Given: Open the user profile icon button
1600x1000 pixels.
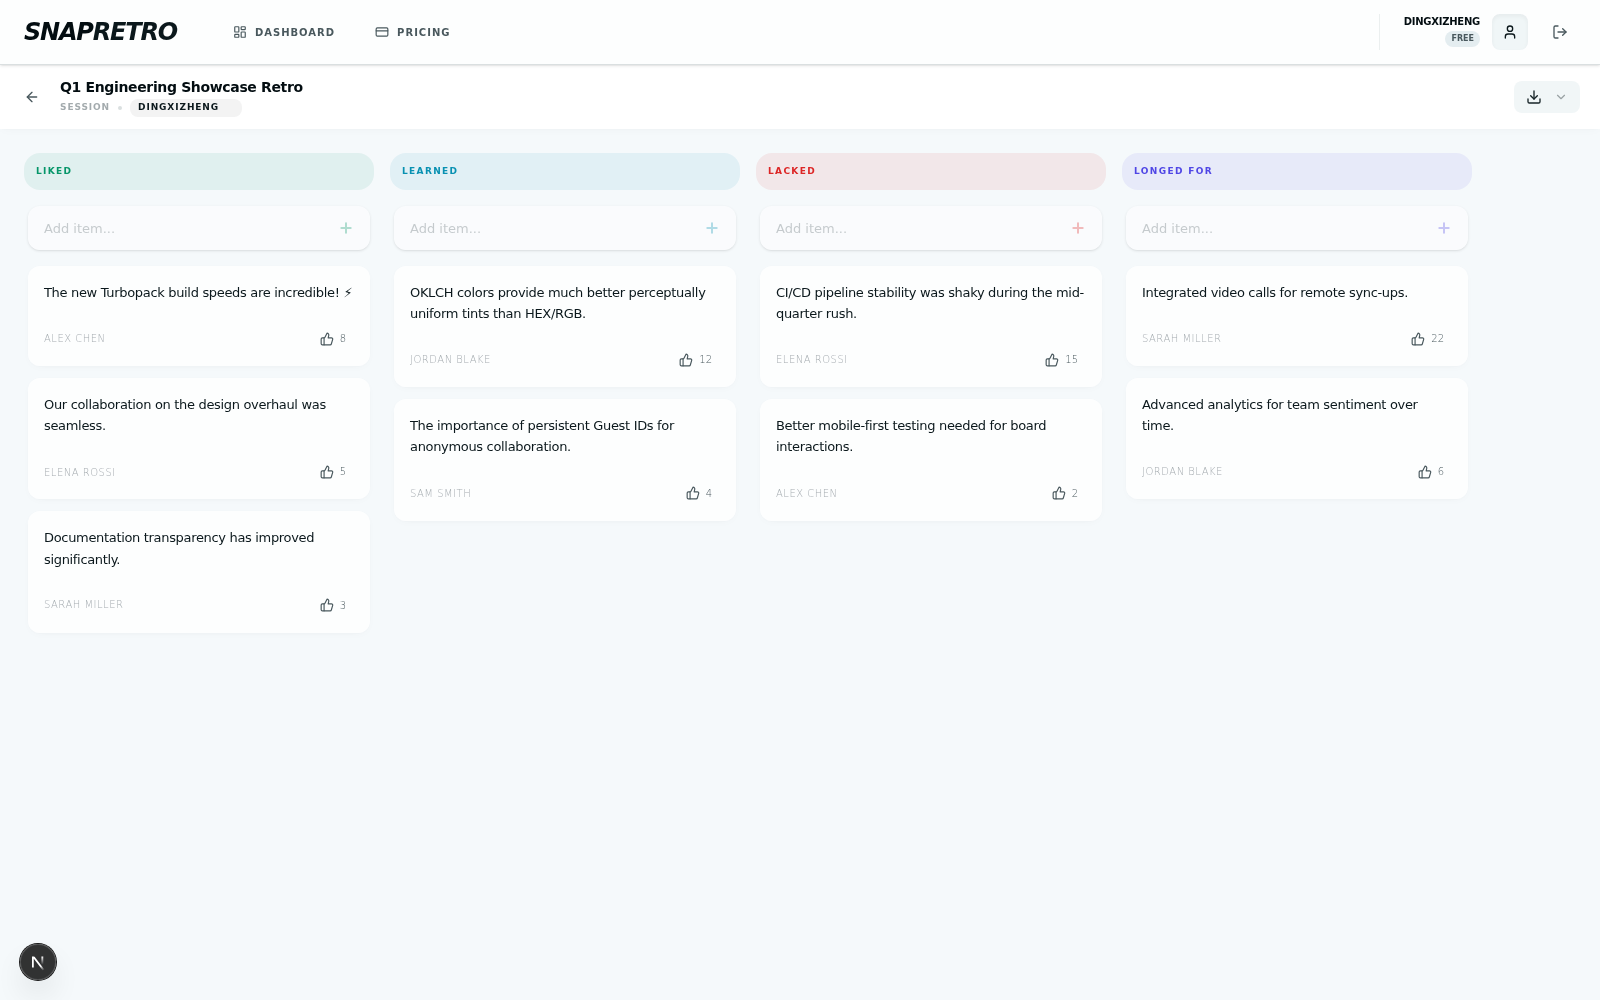Looking at the screenshot, I should click(x=1509, y=32).
